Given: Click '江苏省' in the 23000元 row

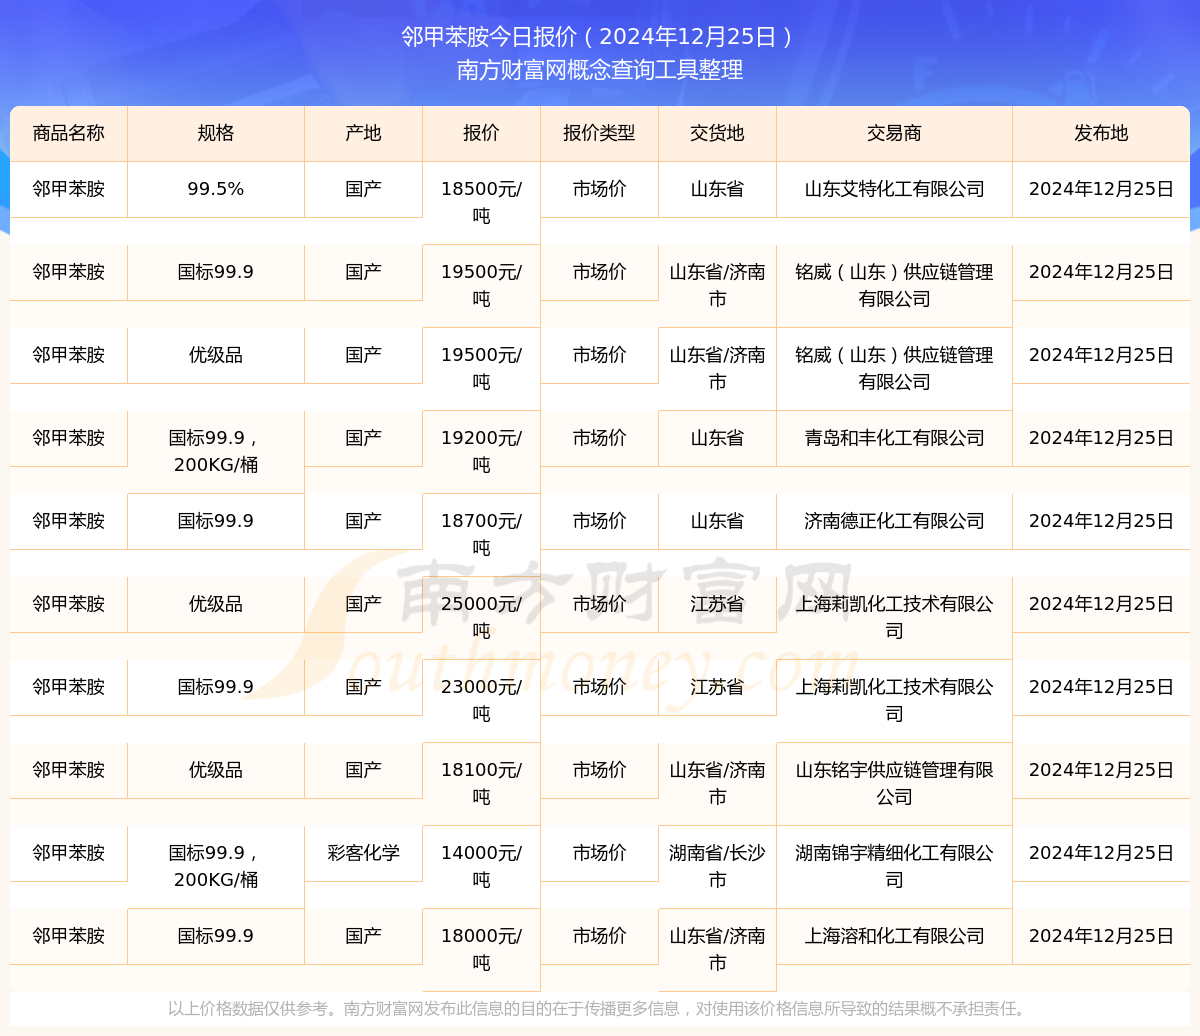Looking at the screenshot, I should (x=717, y=687).
